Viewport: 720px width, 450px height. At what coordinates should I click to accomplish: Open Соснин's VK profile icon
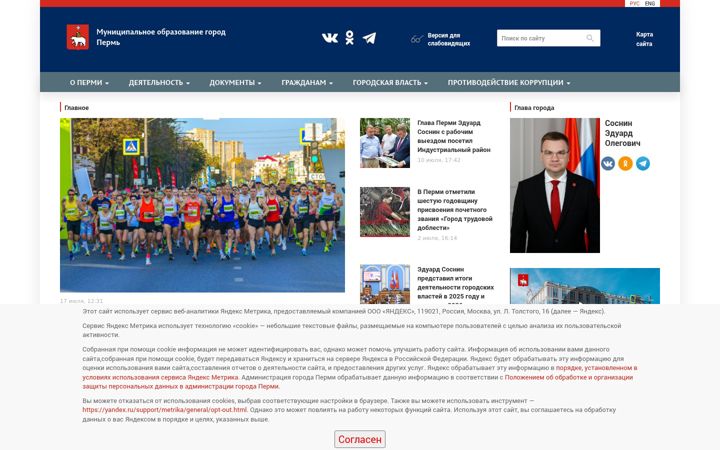point(608,163)
